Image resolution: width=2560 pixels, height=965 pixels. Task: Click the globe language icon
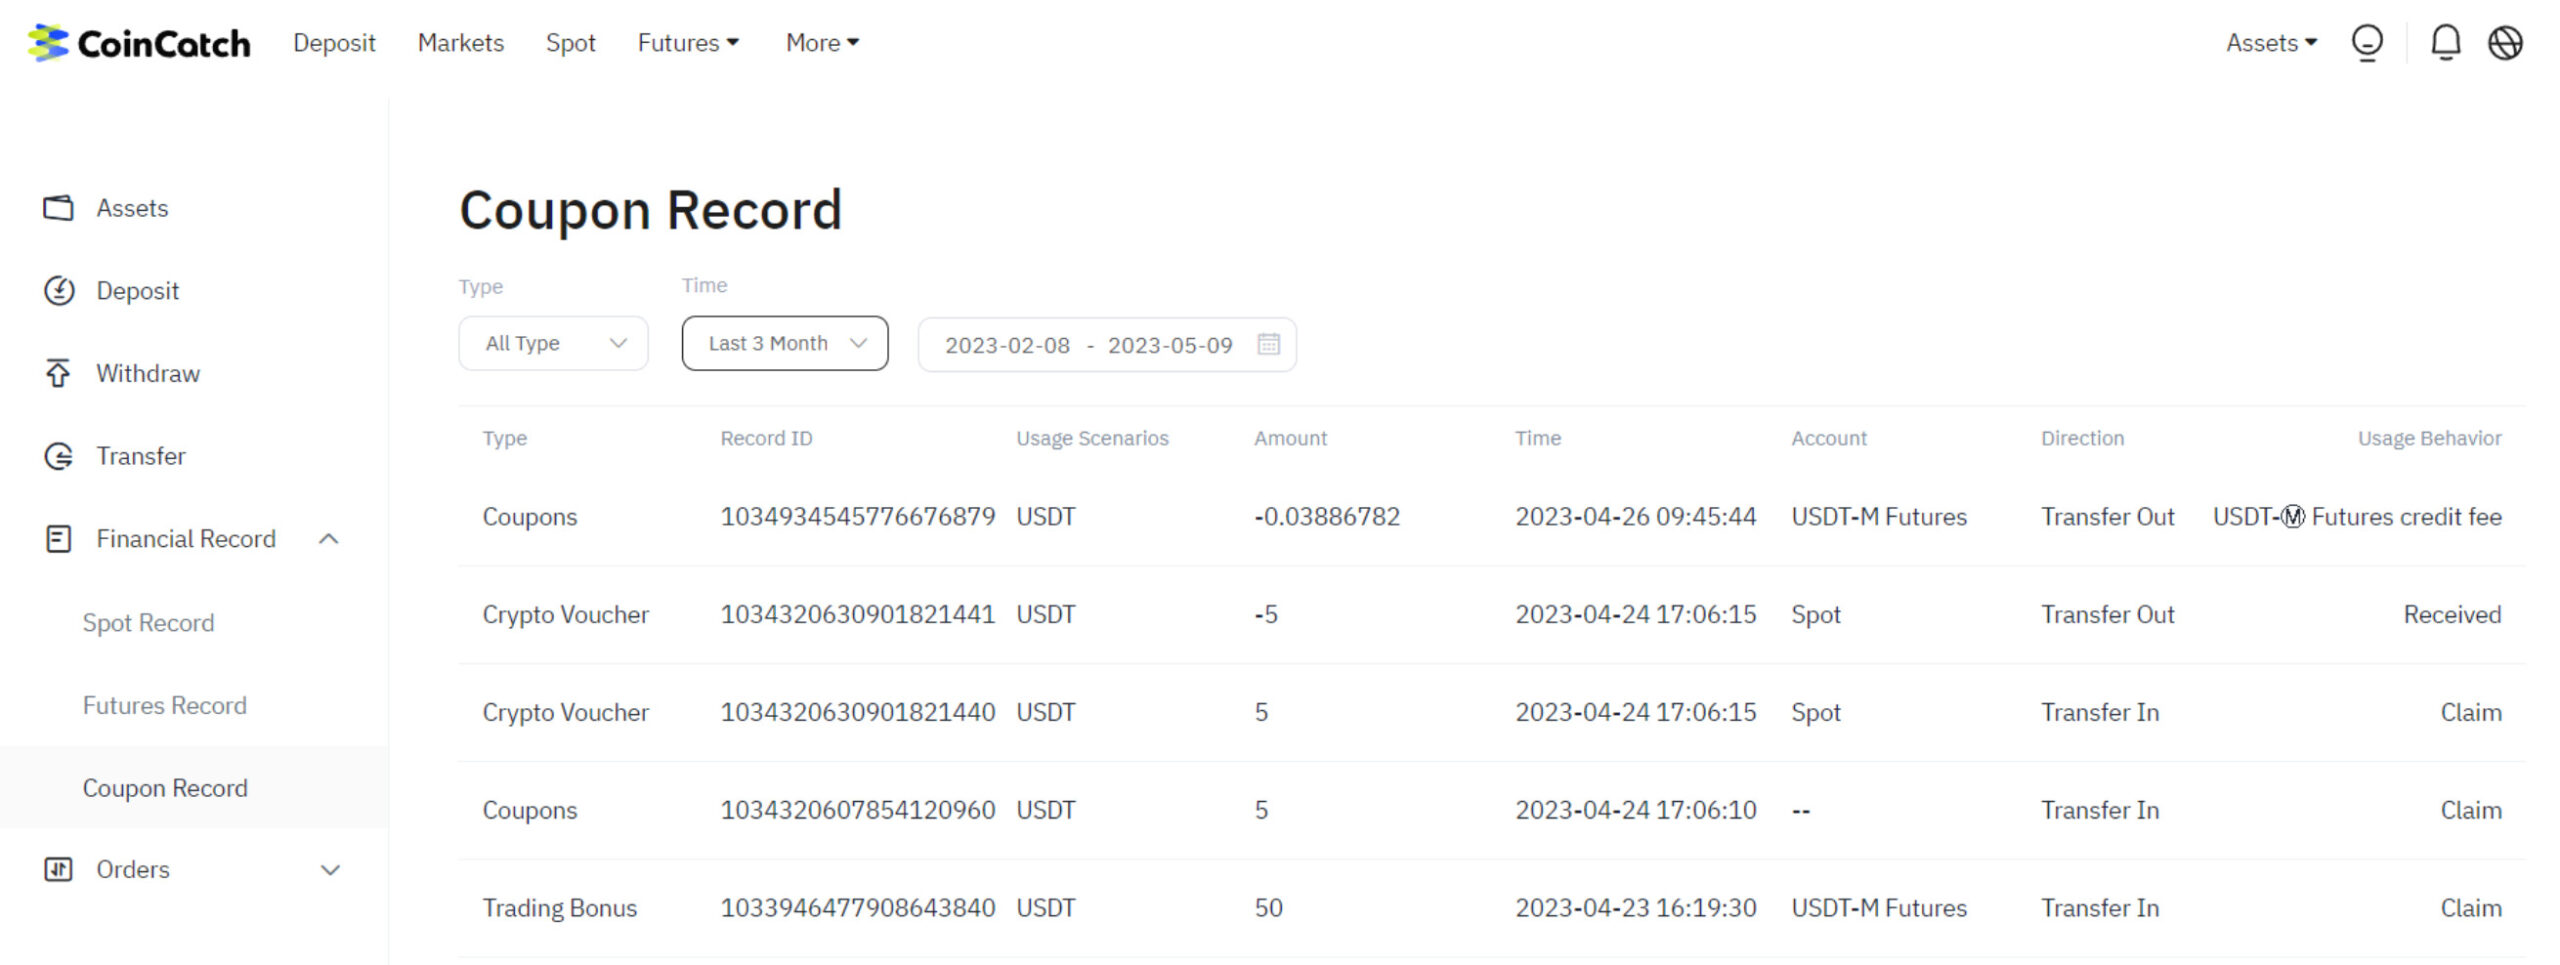(2505, 43)
